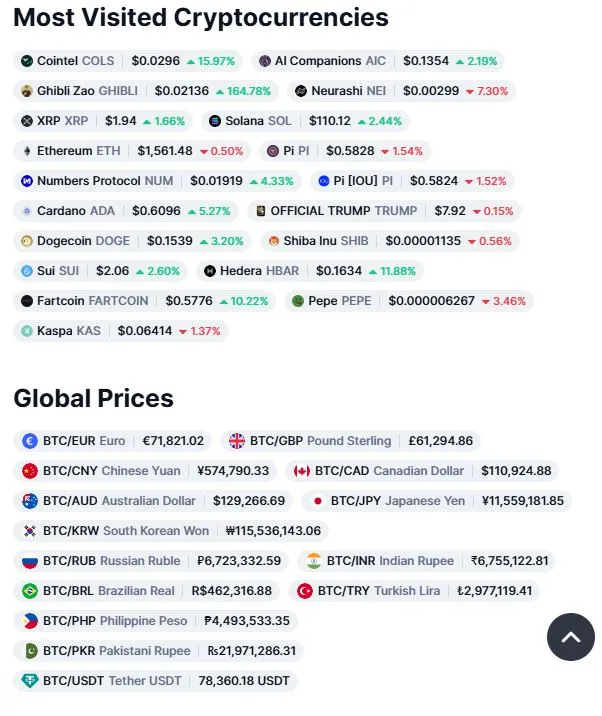The width and height of the screenshot is (602, 716).
Task: Click the Solana logo icon
Action: 215,121
